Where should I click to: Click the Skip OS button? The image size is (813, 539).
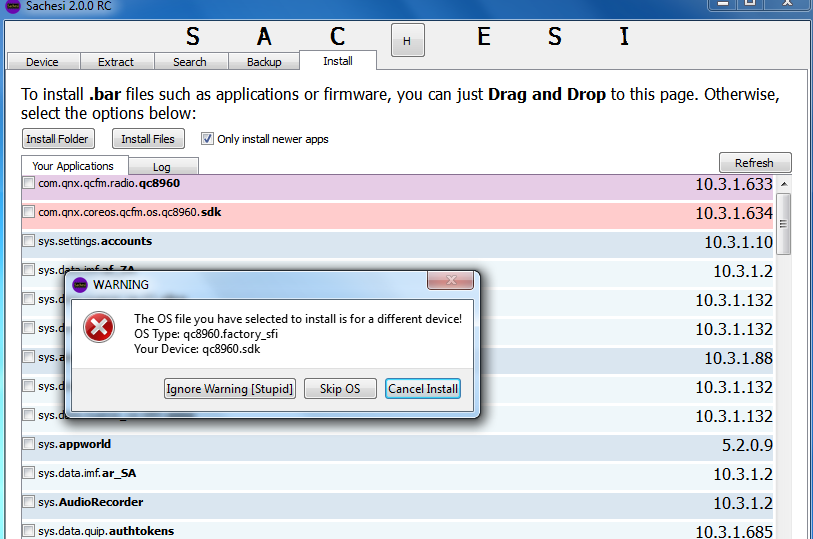coord(340,389)
